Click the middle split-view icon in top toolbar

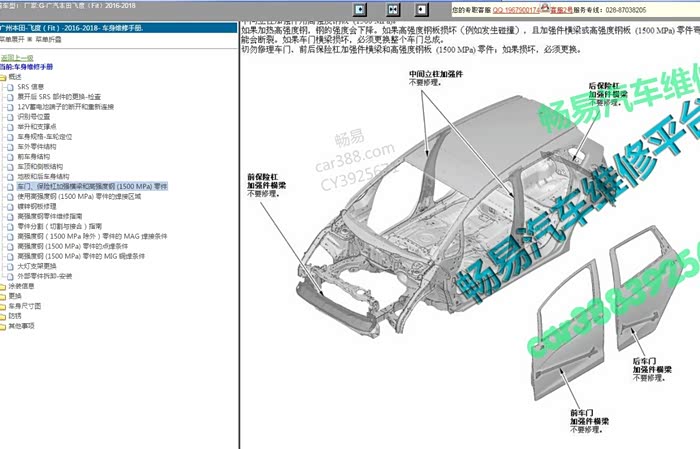pyautogui.click(x=394, y=9)
